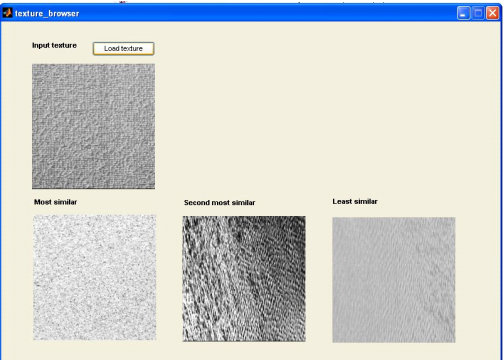Open the Most similar texture result
This screenshot has height=360, width=504.
pos(95,277)
